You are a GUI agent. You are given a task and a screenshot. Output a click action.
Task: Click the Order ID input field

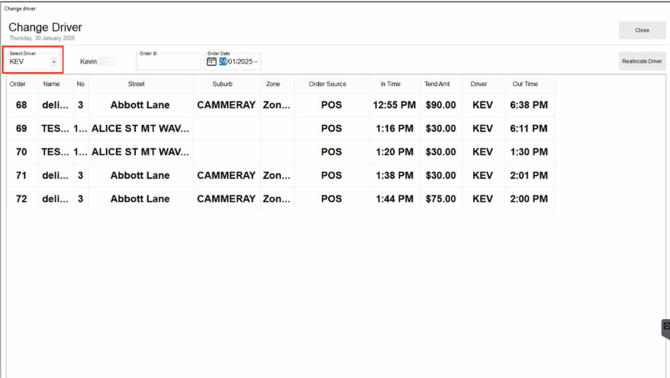(x=169, y=62)
